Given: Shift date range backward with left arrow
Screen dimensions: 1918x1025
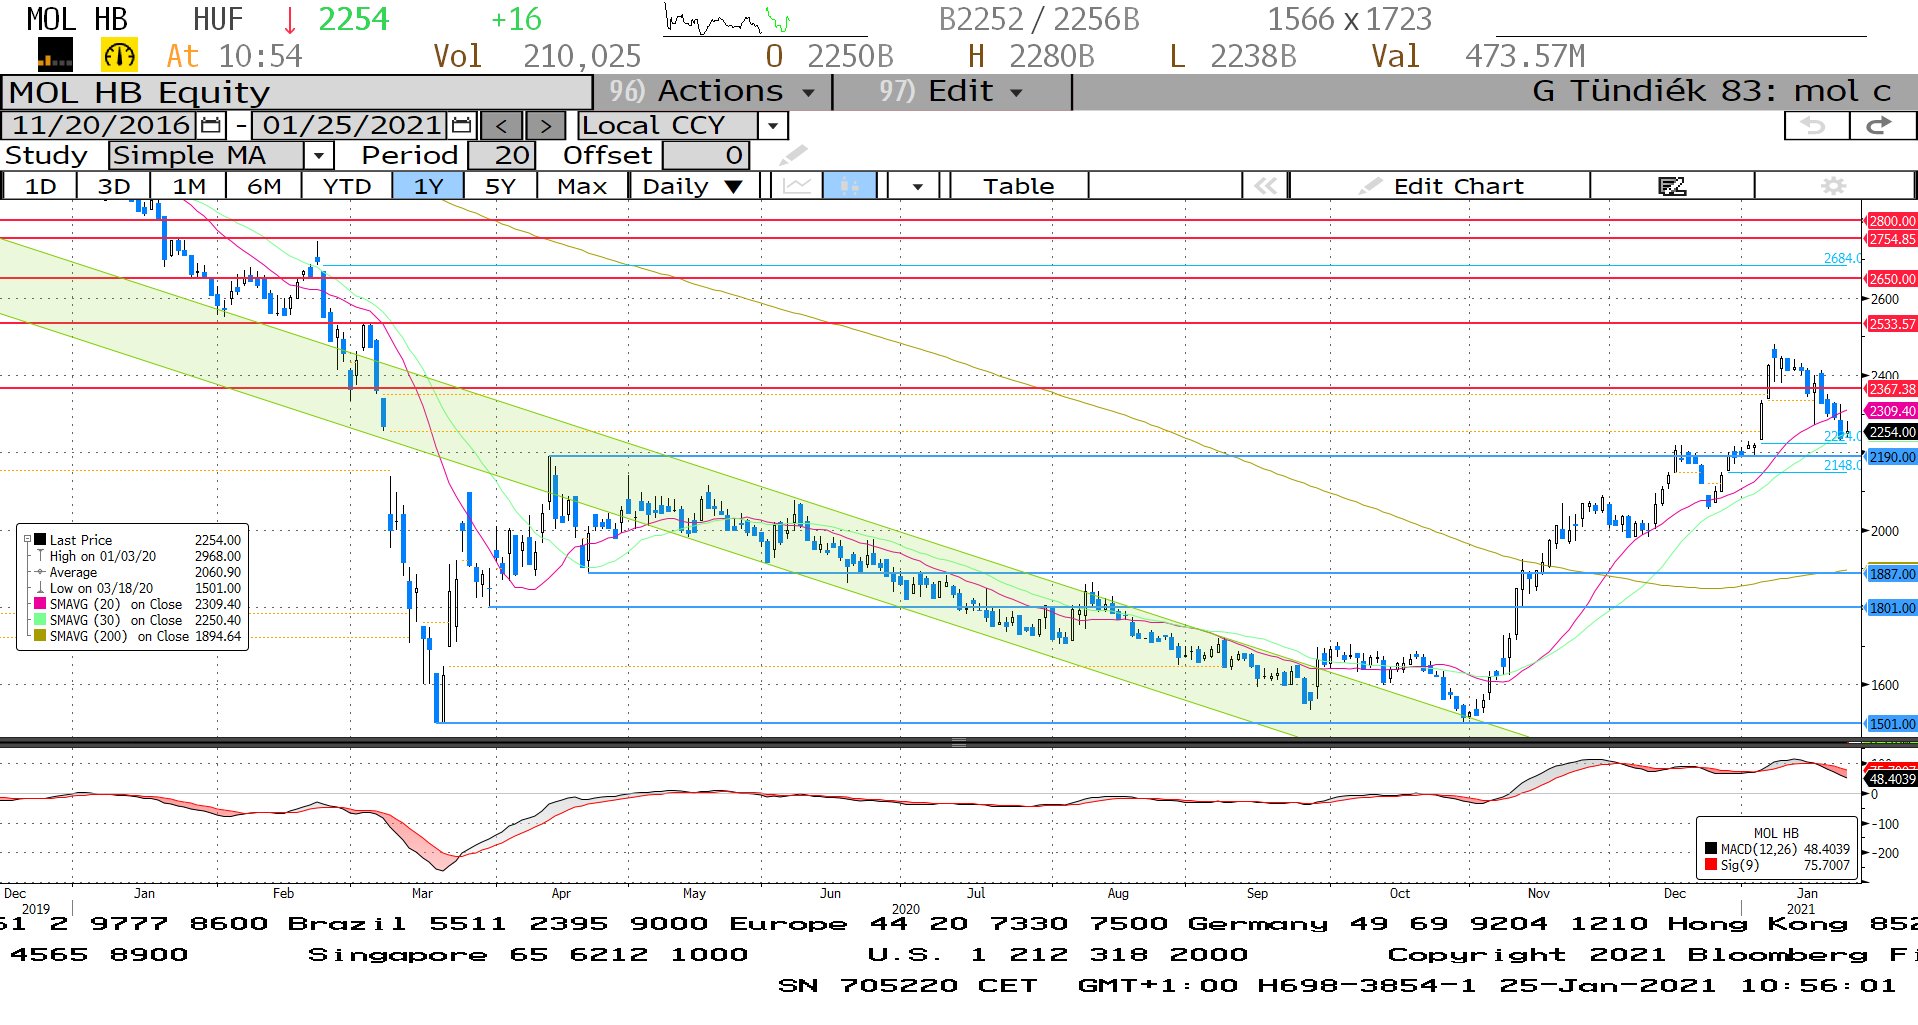Looking at the screenshot, I should 502,125.
